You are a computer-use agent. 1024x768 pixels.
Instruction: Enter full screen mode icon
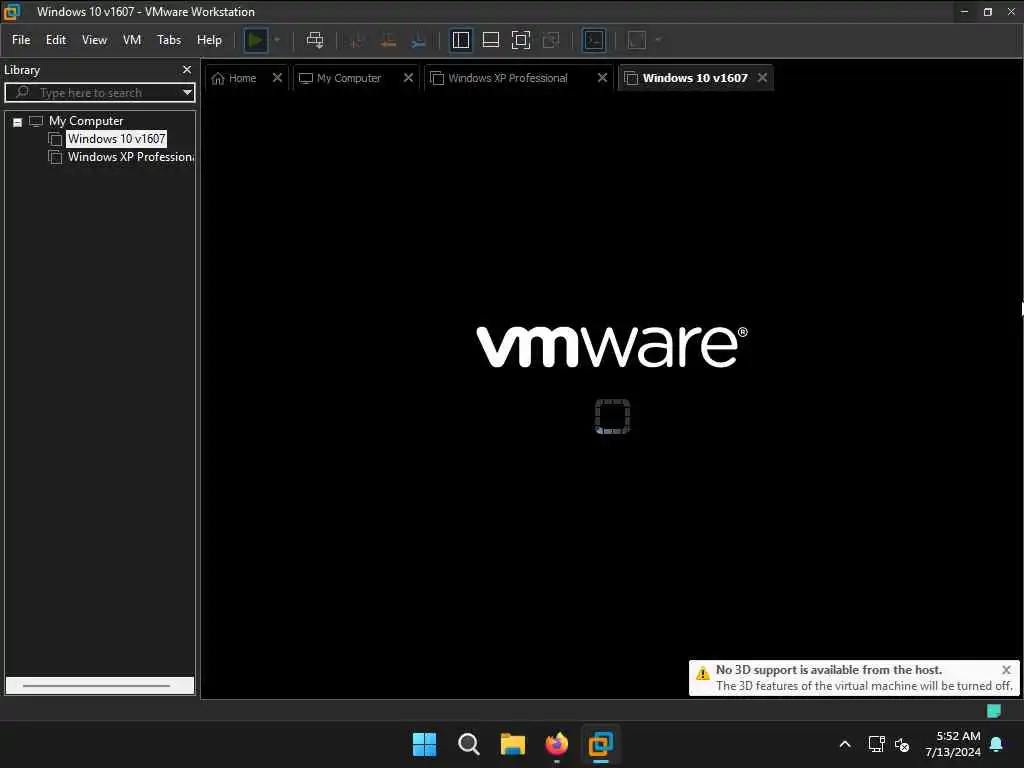point(520,40)
